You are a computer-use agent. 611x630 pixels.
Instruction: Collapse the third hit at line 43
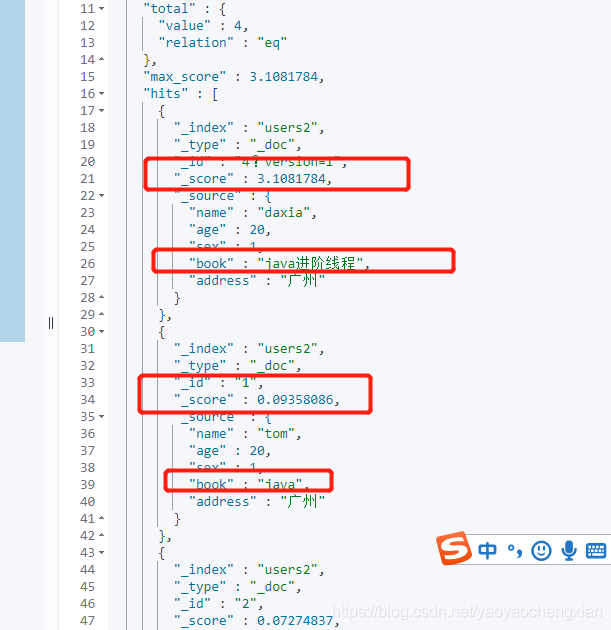[x=102, y=552]
